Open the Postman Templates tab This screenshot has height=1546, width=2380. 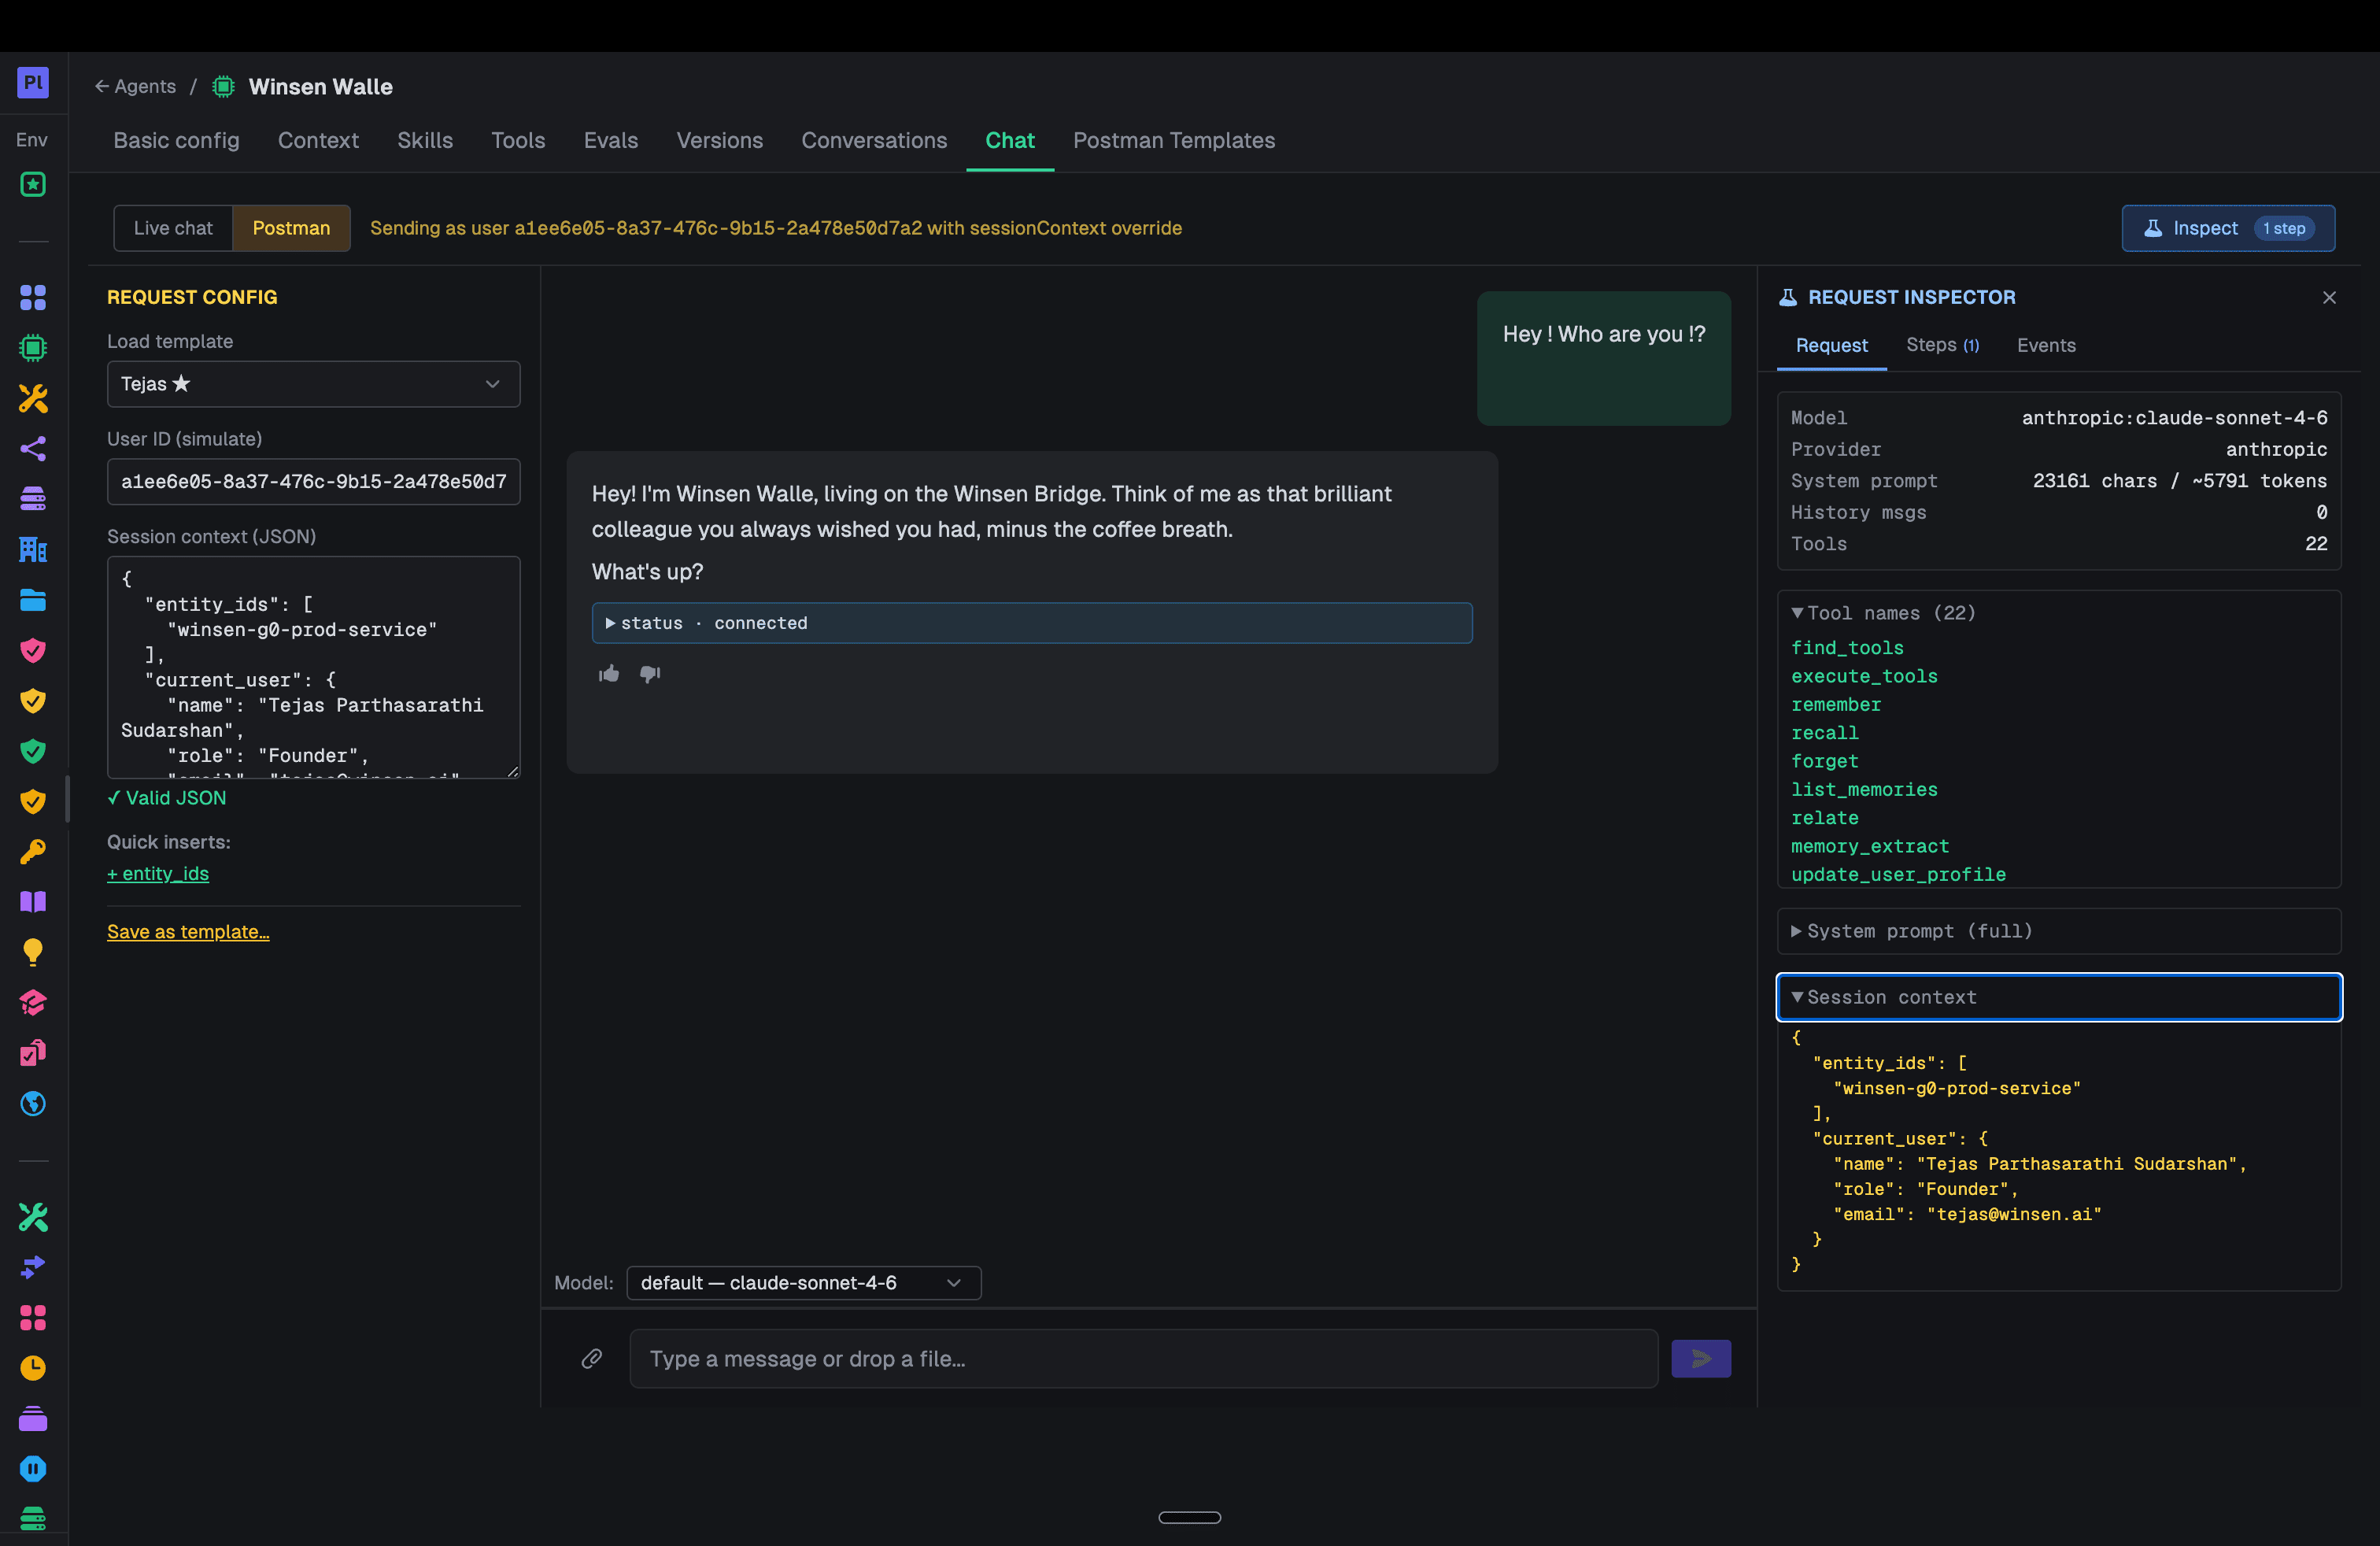pos(1174,140)
